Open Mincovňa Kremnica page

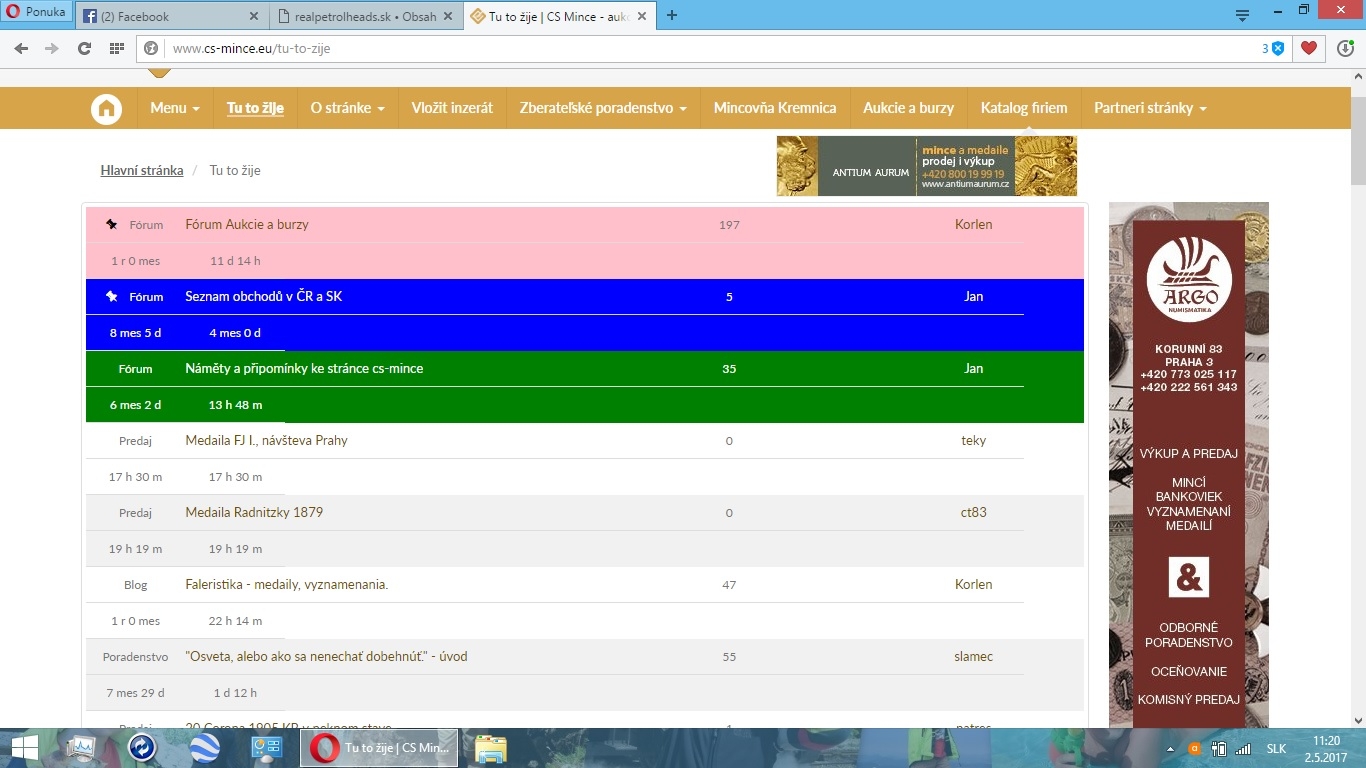click(775, 108)
